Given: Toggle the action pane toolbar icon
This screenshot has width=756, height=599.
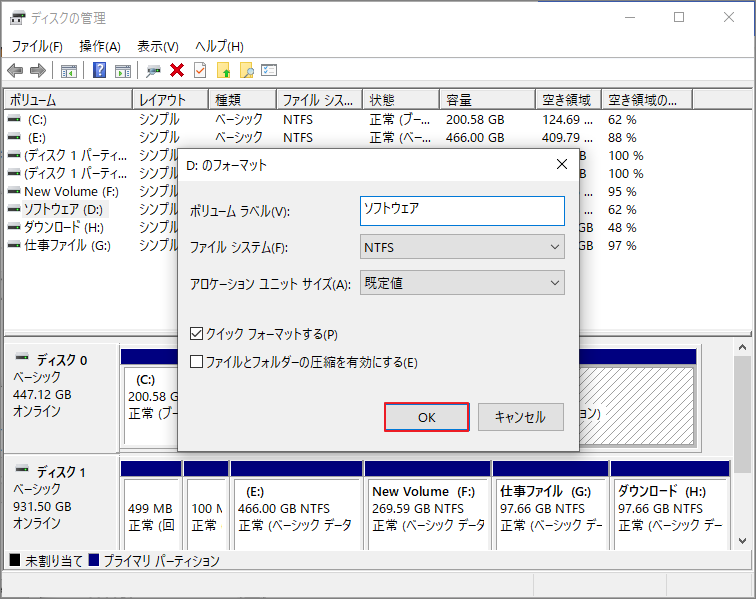Looking at the screenshot, I should [123, 71].
